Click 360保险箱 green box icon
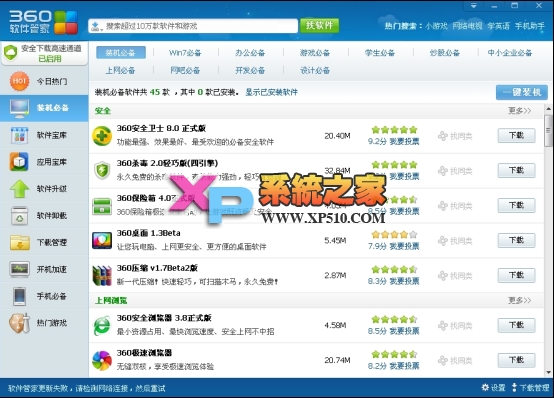The height and width of the screenshot is (398, 554). (102, 206)
